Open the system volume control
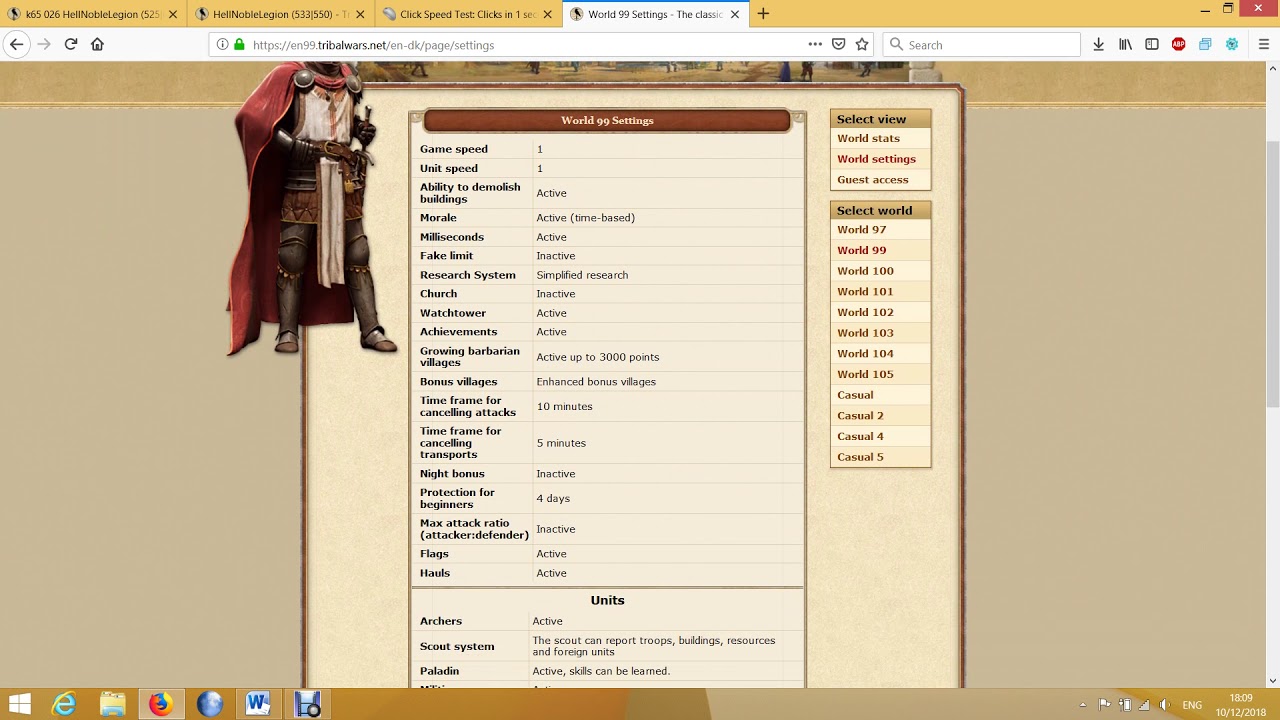This screenshot has height=720, width=1280. point(1164,705)
